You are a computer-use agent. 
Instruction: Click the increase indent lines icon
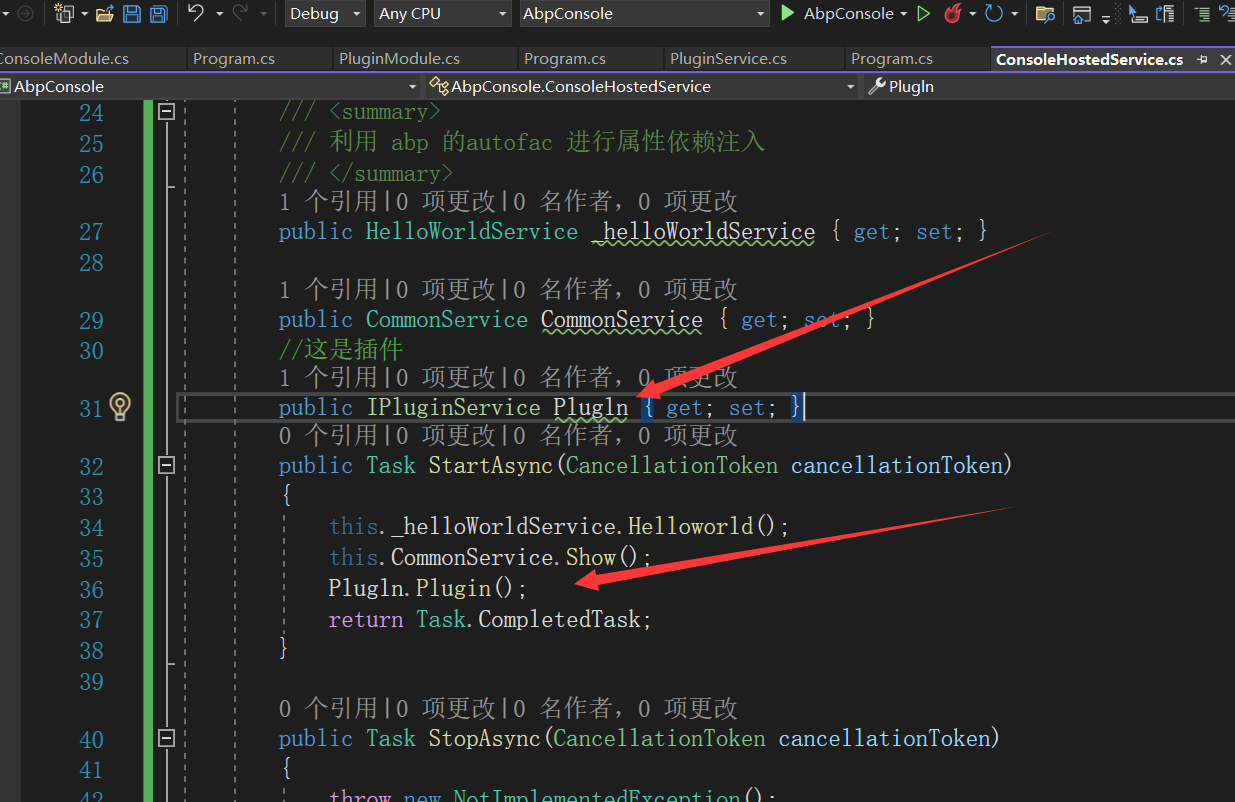pyautogui.click(x=1202, y=14)
